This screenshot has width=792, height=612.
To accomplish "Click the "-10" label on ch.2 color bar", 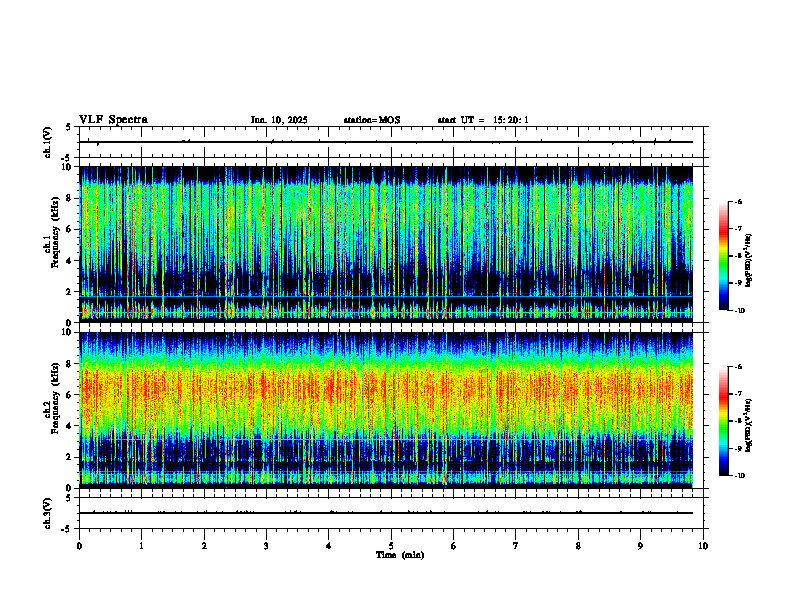I will (x=739, y=476).
